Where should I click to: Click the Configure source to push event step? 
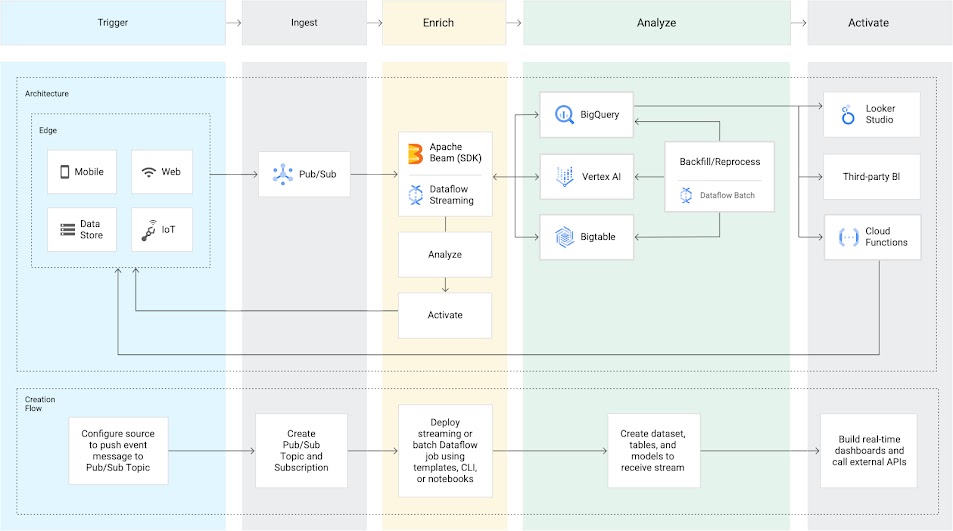coord(118,451)
